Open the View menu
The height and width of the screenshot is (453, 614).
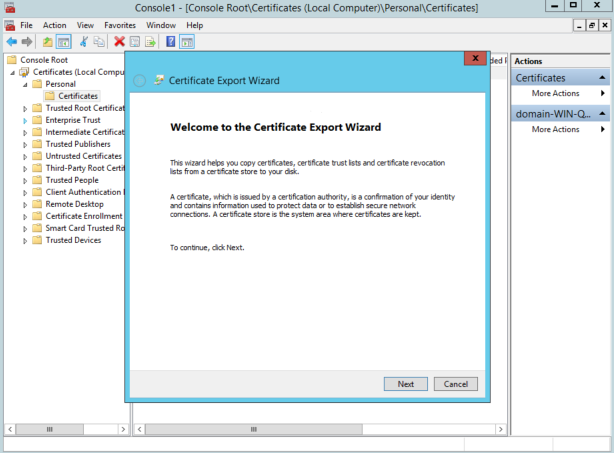click(85, 25)
